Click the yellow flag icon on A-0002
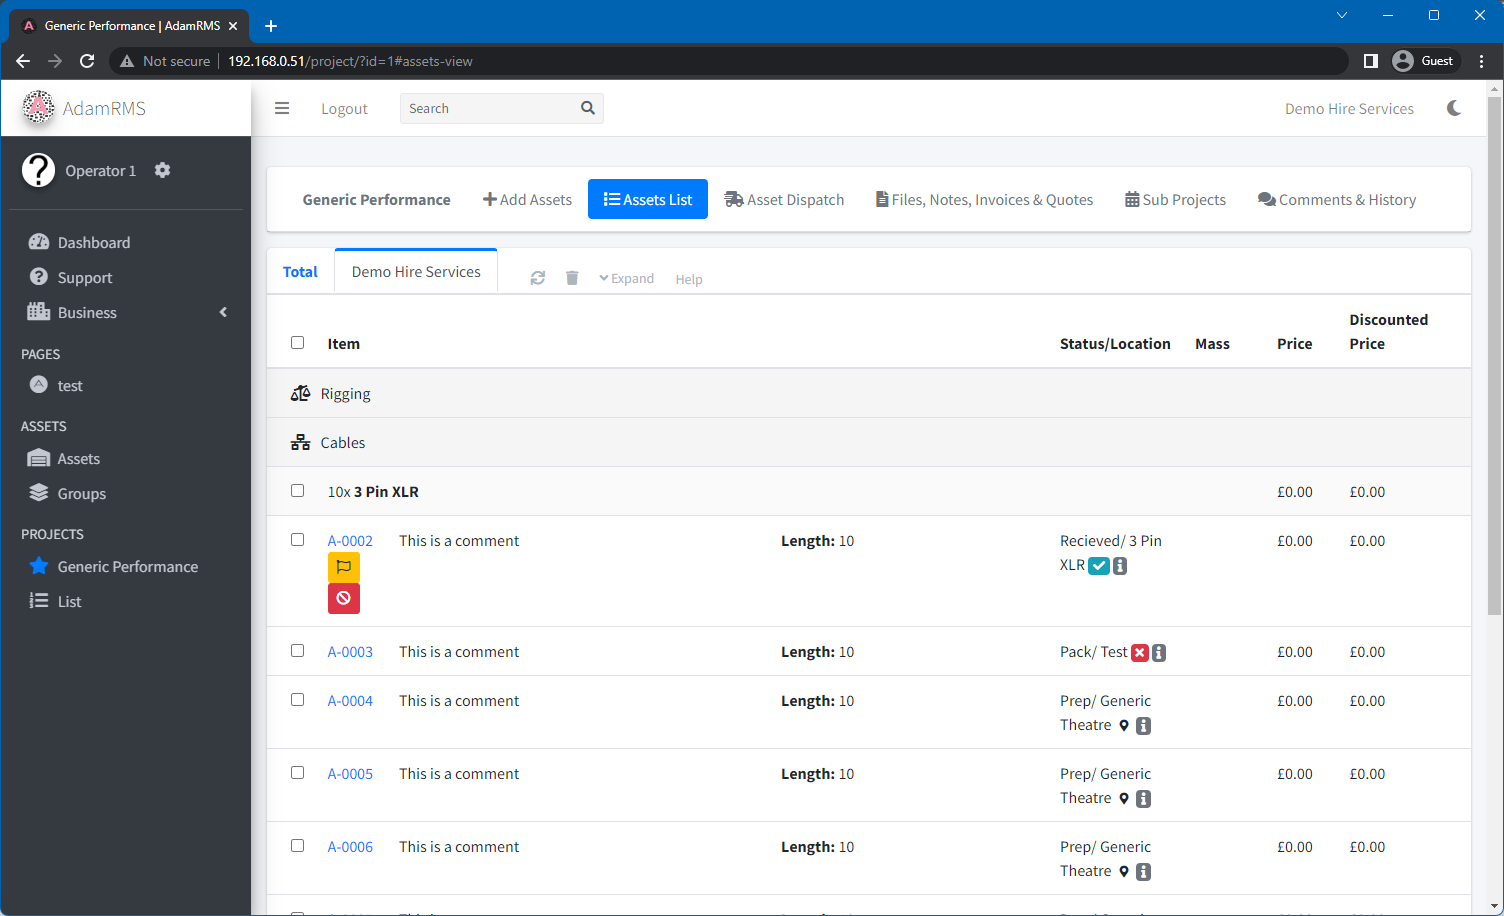 click(343, 567)
